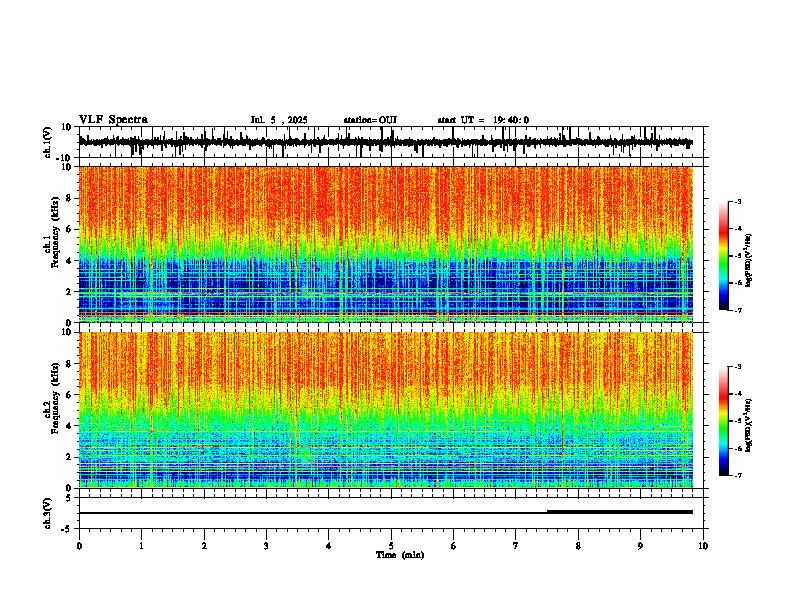Select the date text "Jul 5, 2025"
This screenshot has width=792, height=612.
pyautogui.click(x=279, y=120)
